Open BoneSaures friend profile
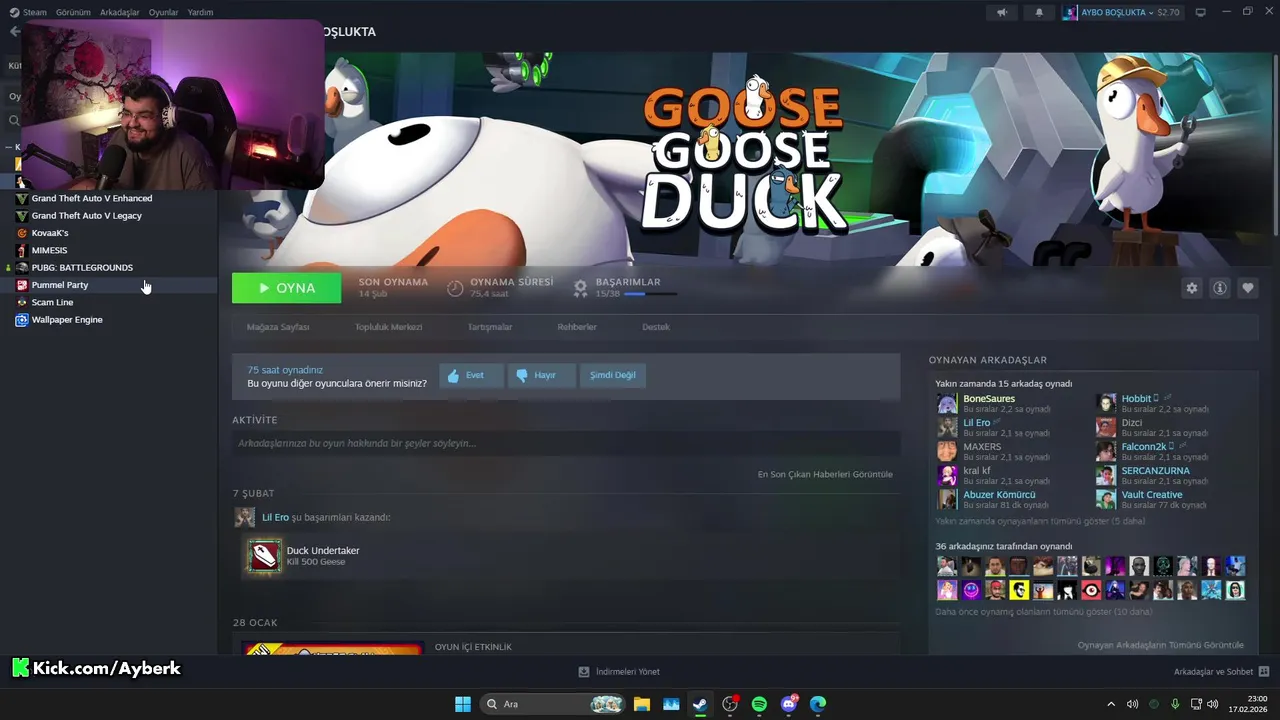1280x720 pixels. coord(989,398)
